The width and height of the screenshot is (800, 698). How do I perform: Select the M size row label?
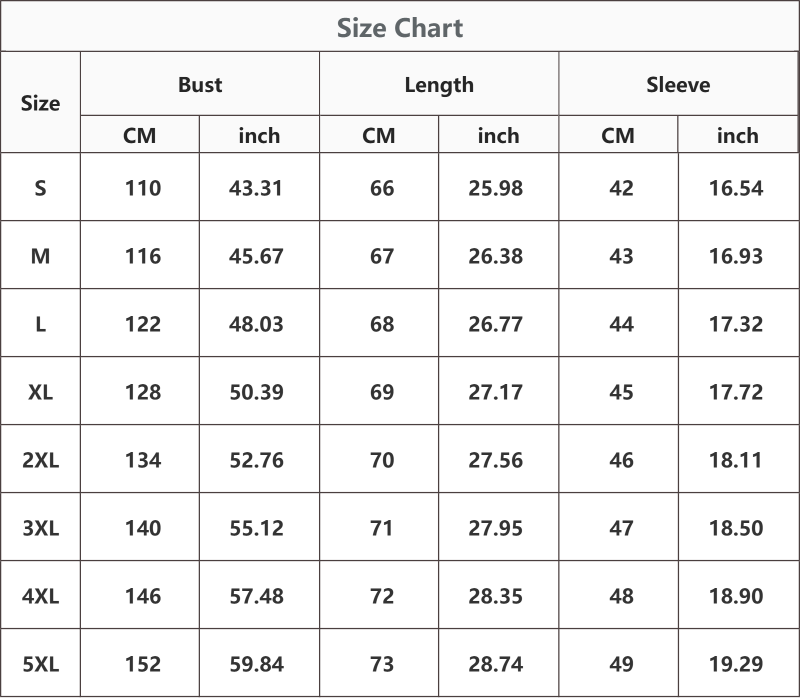[x=40, y=256]
